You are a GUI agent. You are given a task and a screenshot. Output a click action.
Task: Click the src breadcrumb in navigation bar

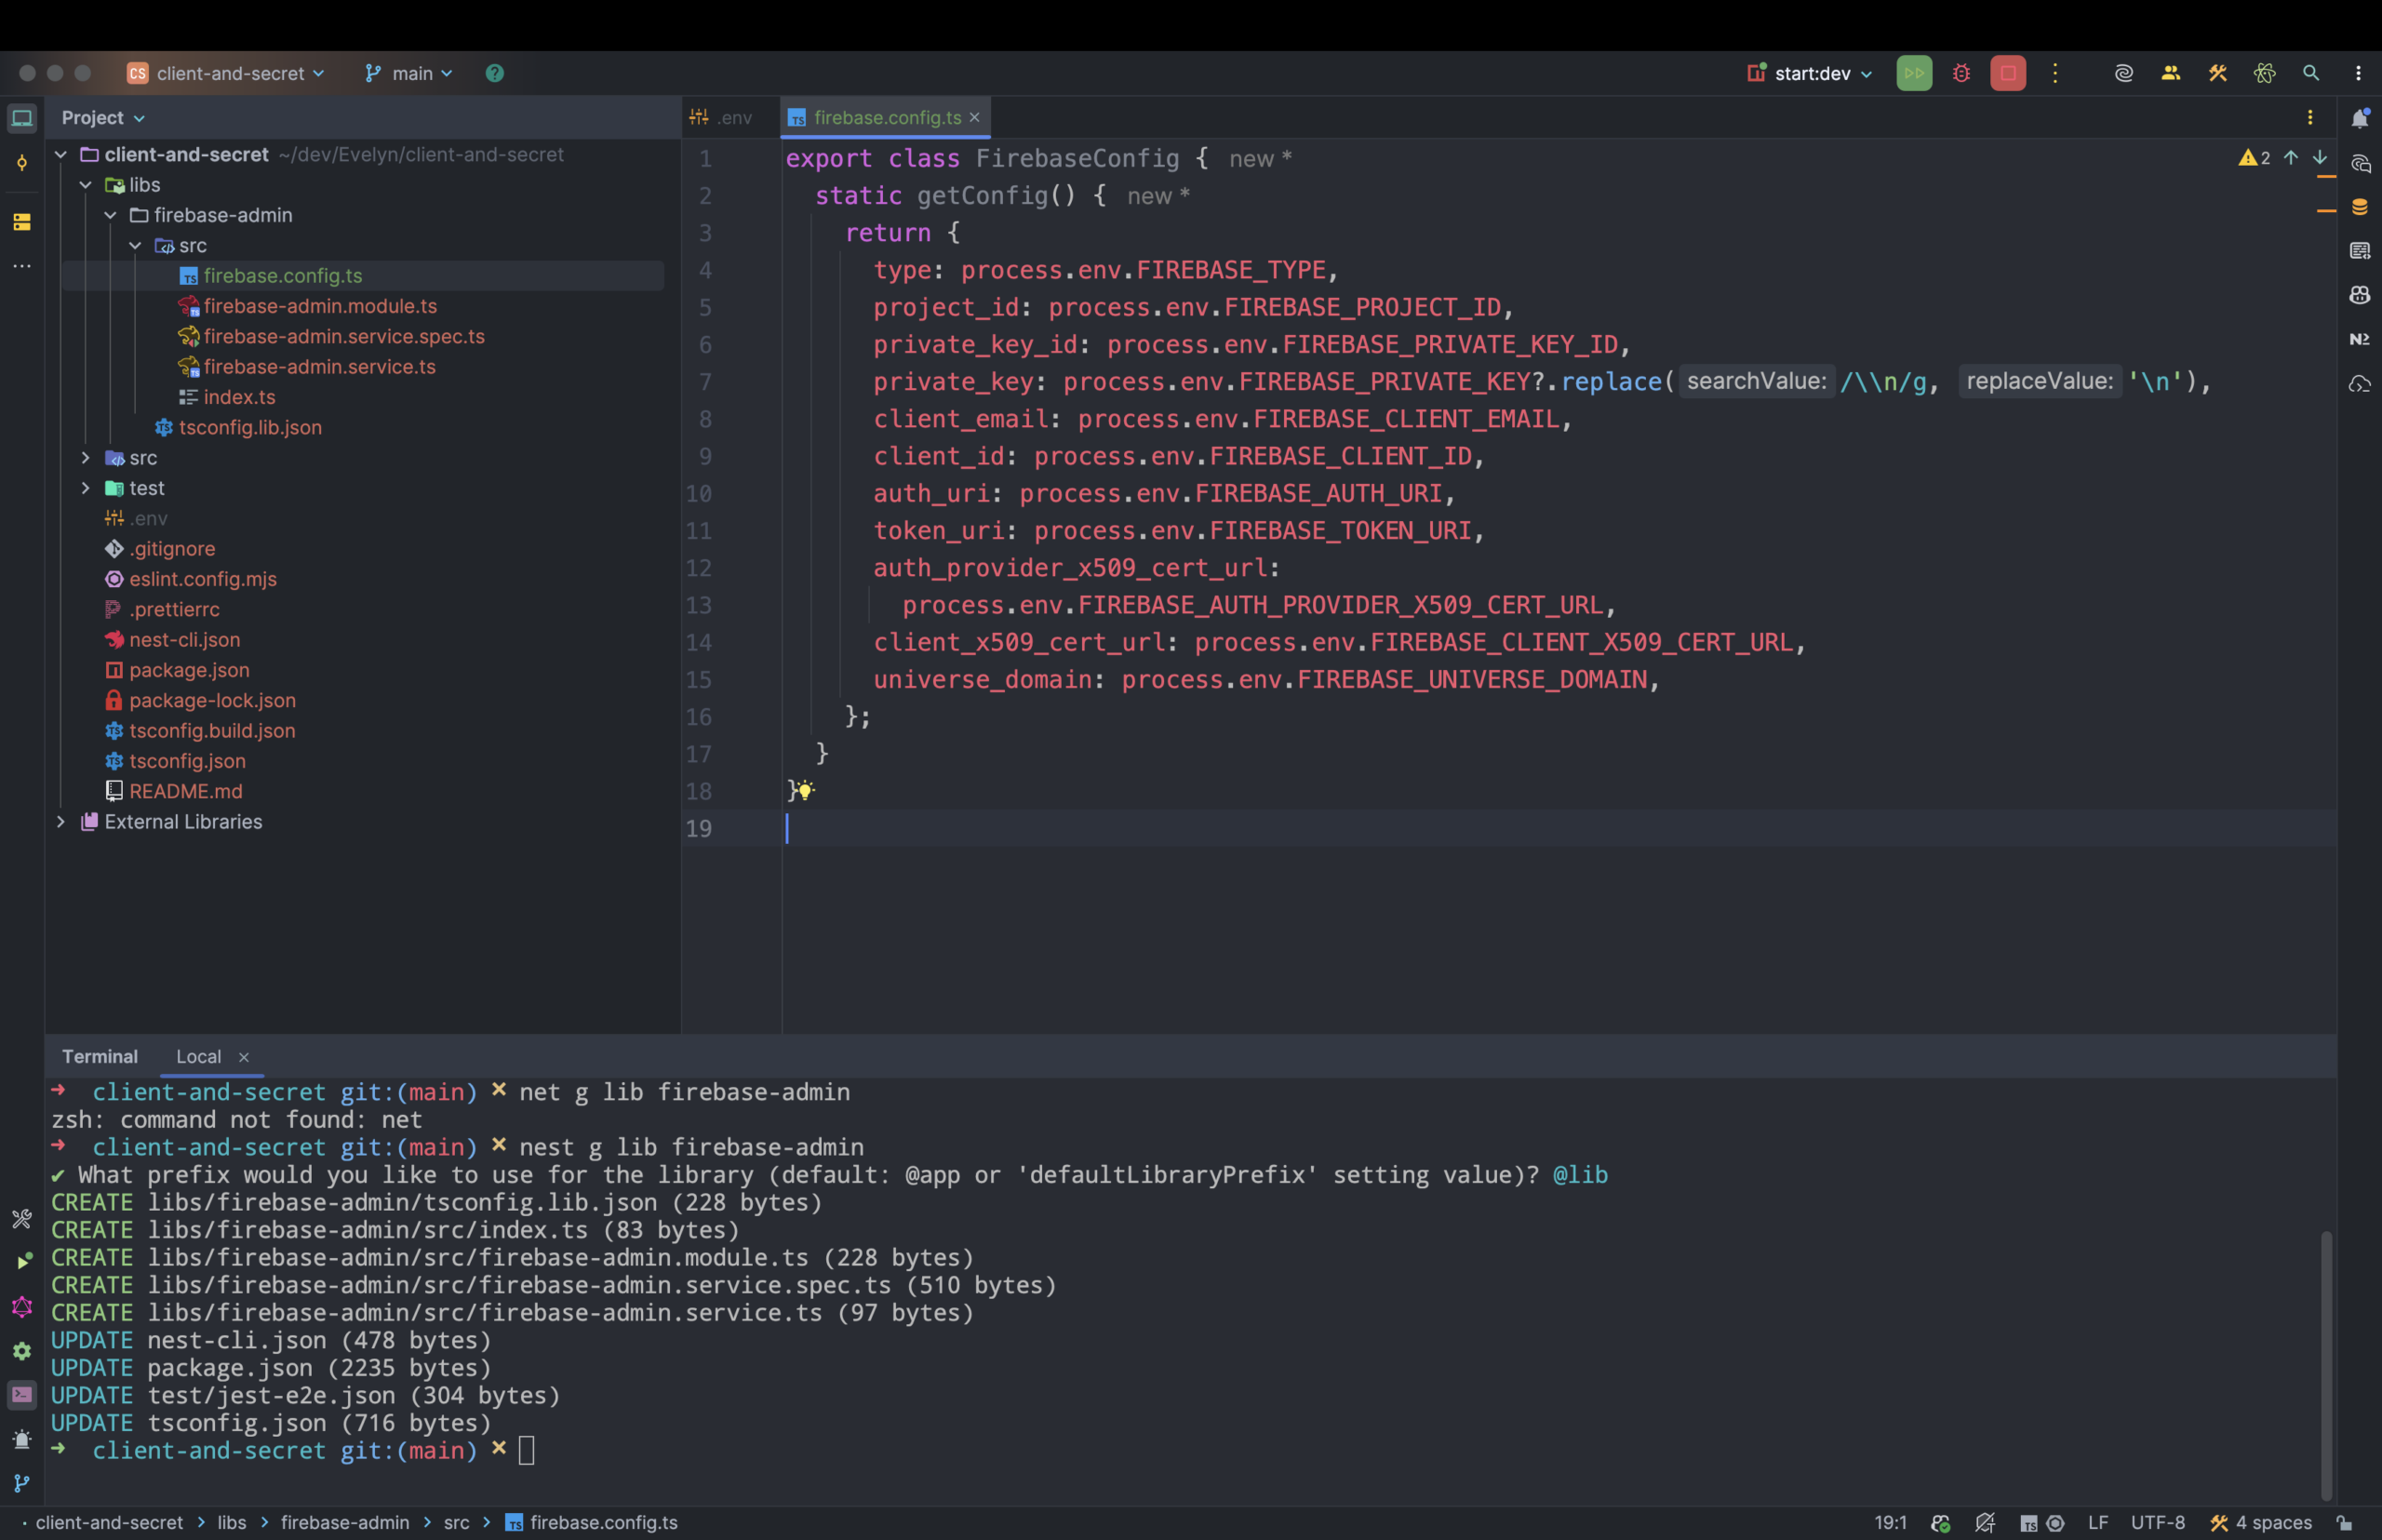point(456,1523)
